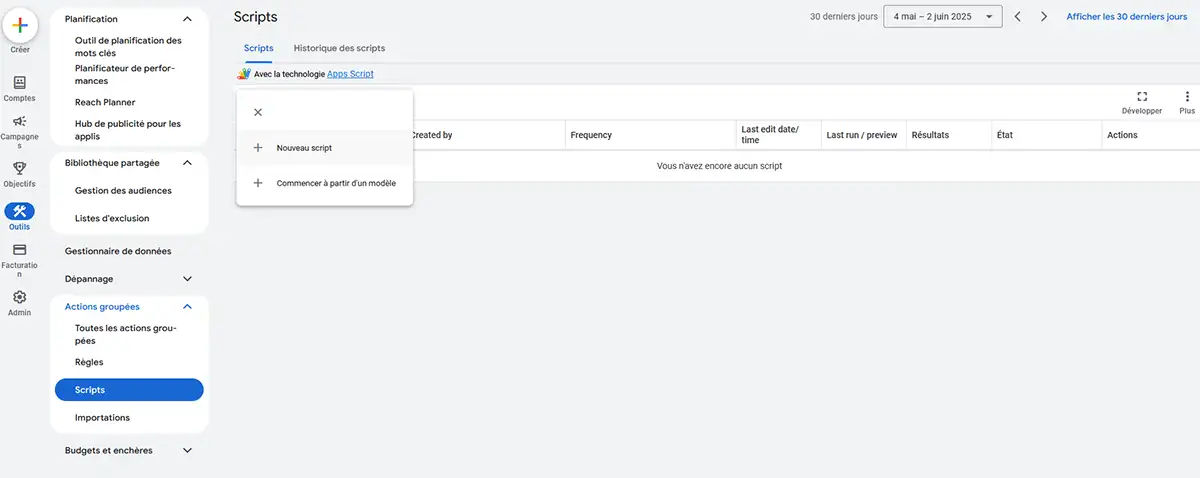
Task: Click the Développer fullscreen icon
Action: pyautogui.click(x=1142, y=97)
